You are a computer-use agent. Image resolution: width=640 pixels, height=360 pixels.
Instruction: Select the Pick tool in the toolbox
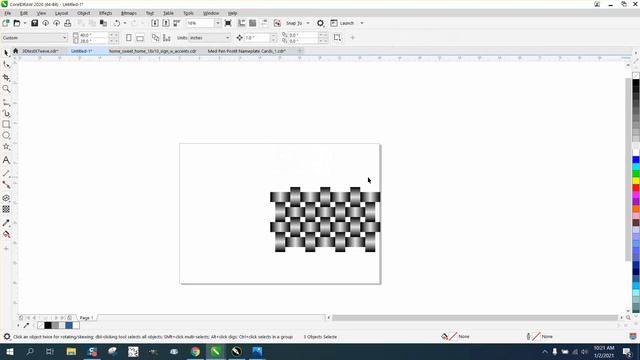pyautogui.click(x=6, y=53)
